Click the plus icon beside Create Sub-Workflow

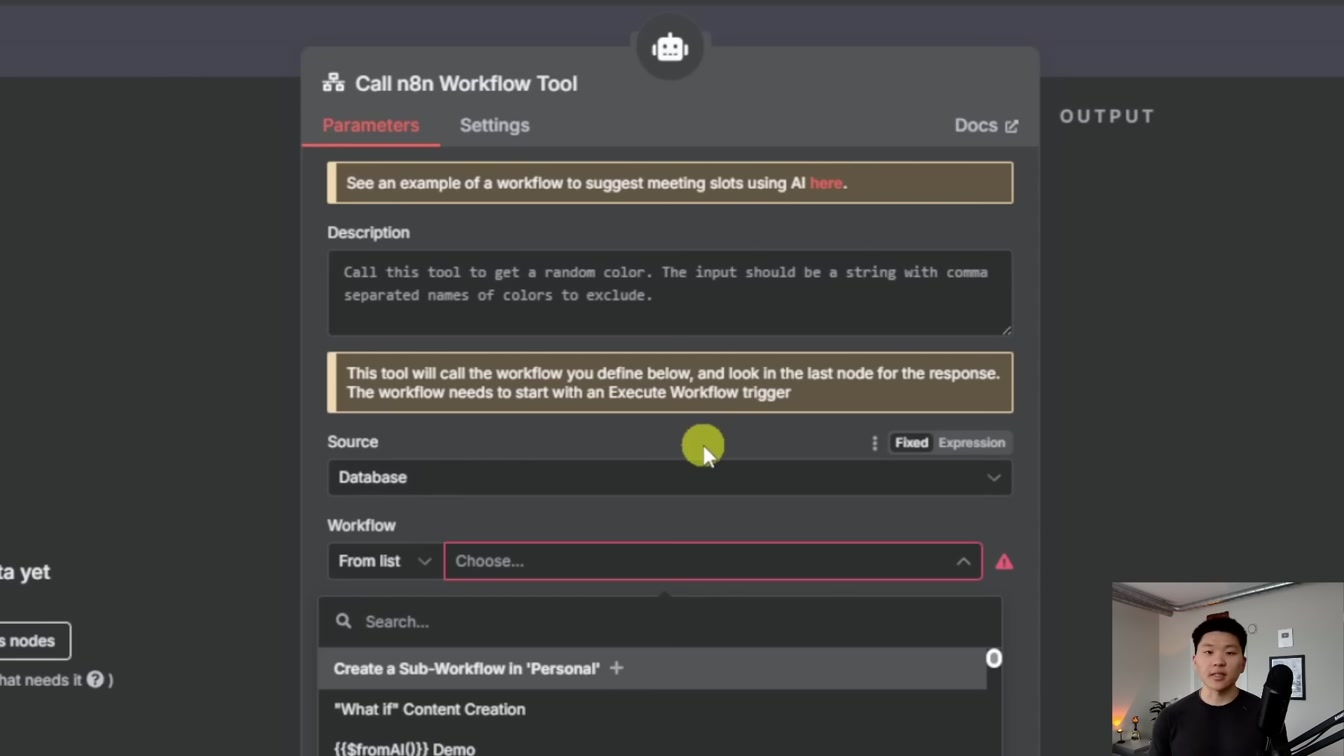click(x=616, y=668)
